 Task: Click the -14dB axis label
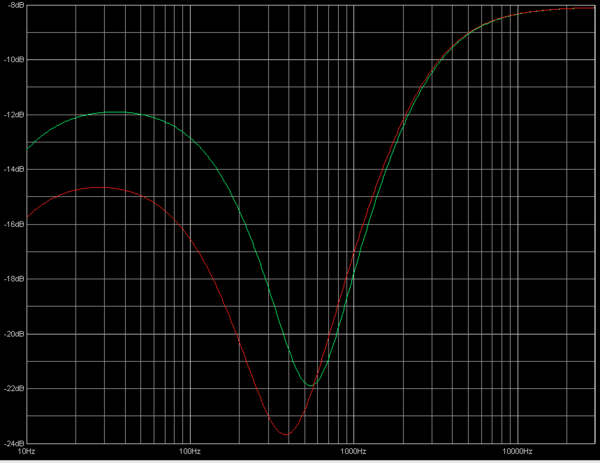14,169
